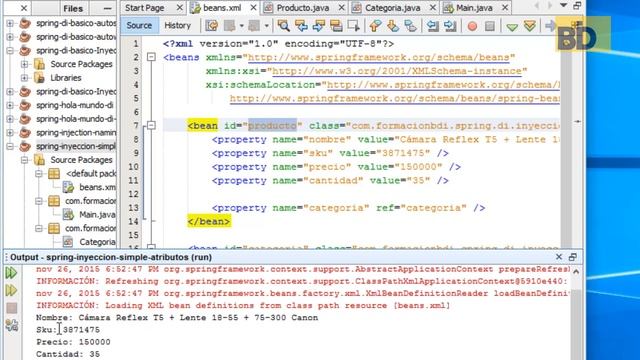Click the forward navigation icon in toolbar

pos(254,26)
